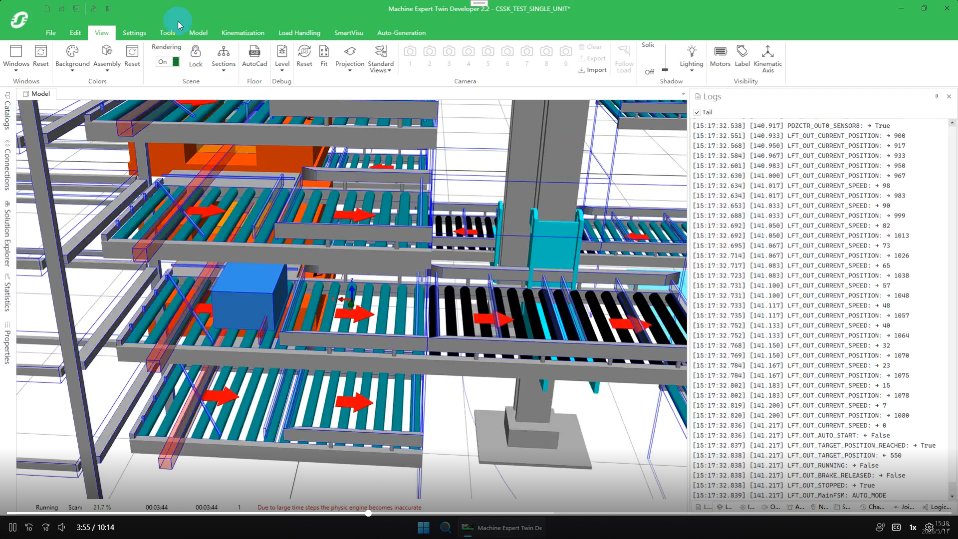Toggle the Tail checkbox in Logs

click(x=697, y=112)
